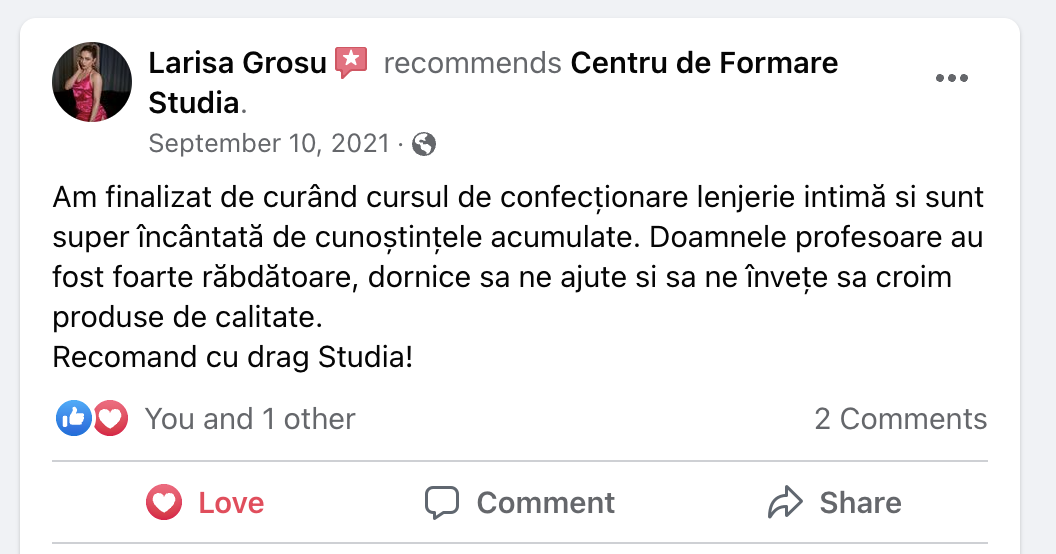Click the globe public audience icon
The height and width of the screenshot is (554, 1056).
tap(424, 145)
